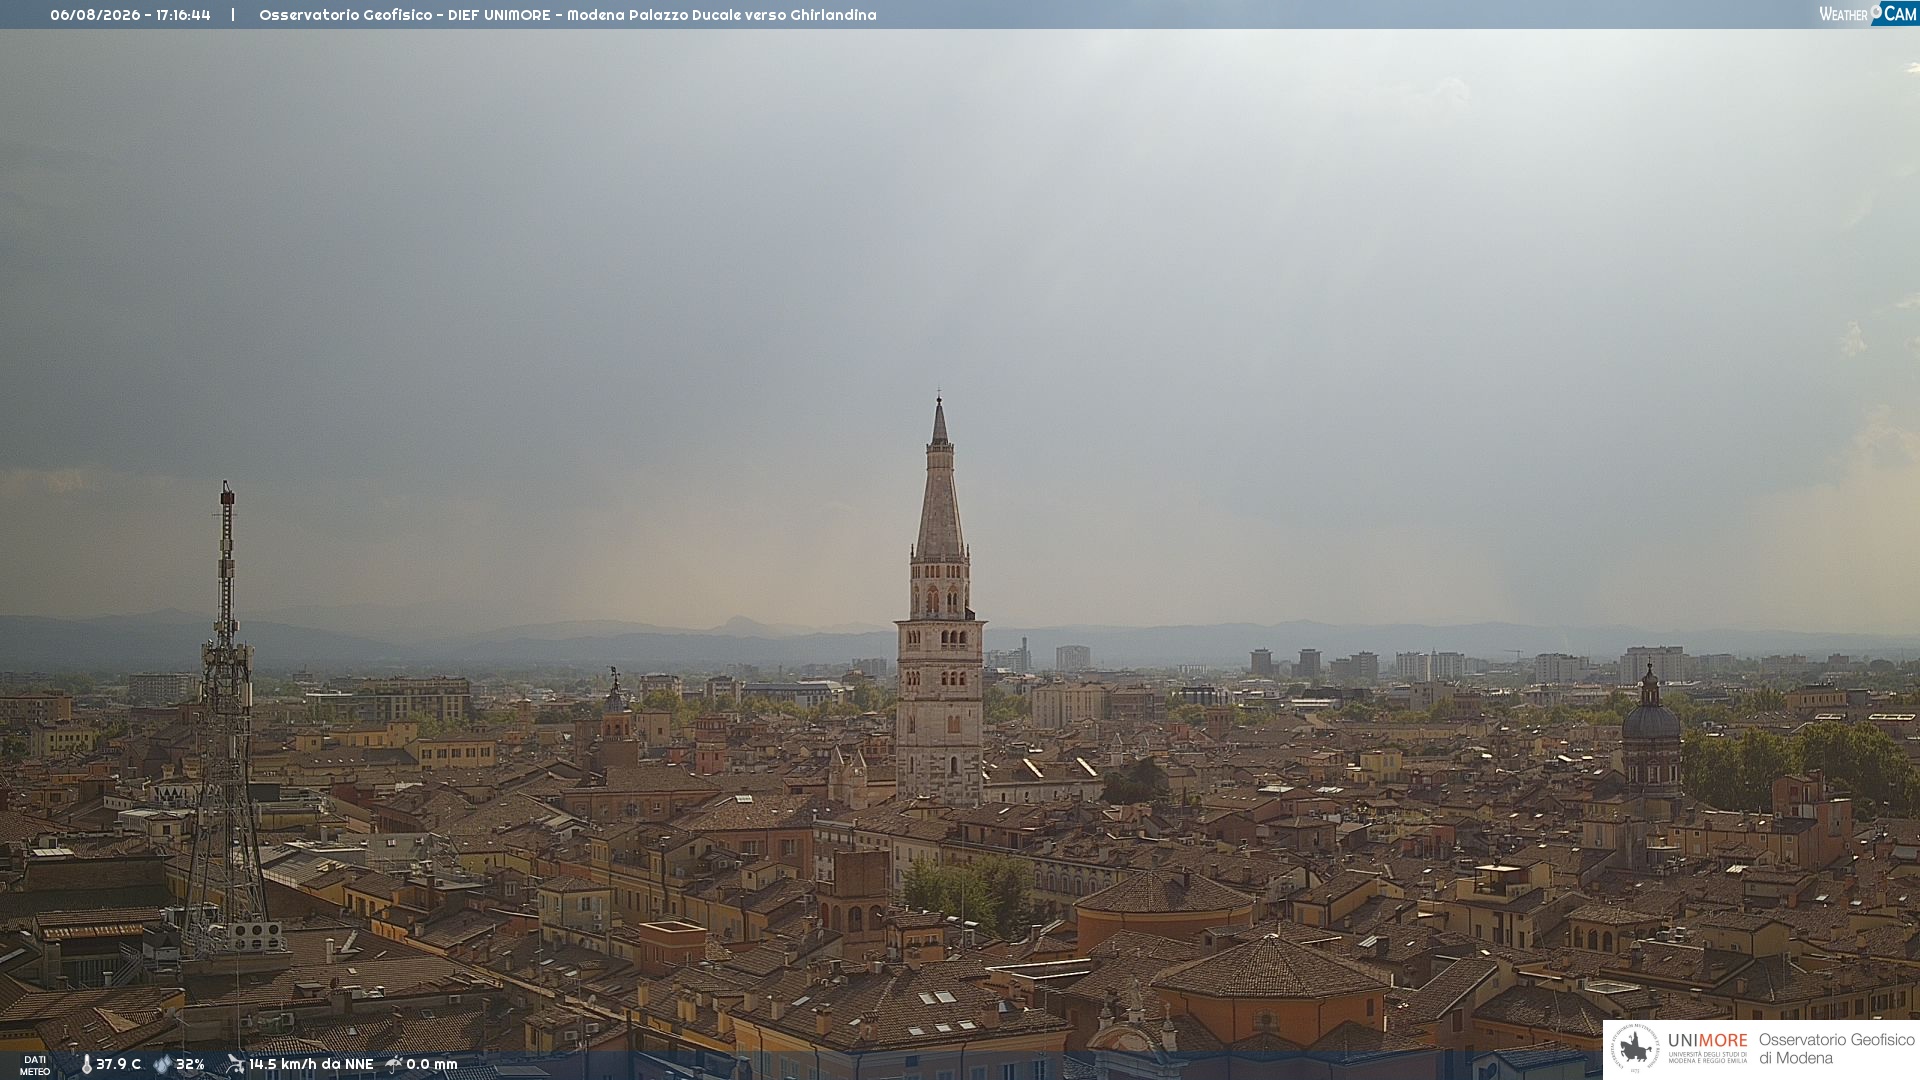Click the UNIMORE wordmark text
1920x1080 pixels.
[1708, 1041]
